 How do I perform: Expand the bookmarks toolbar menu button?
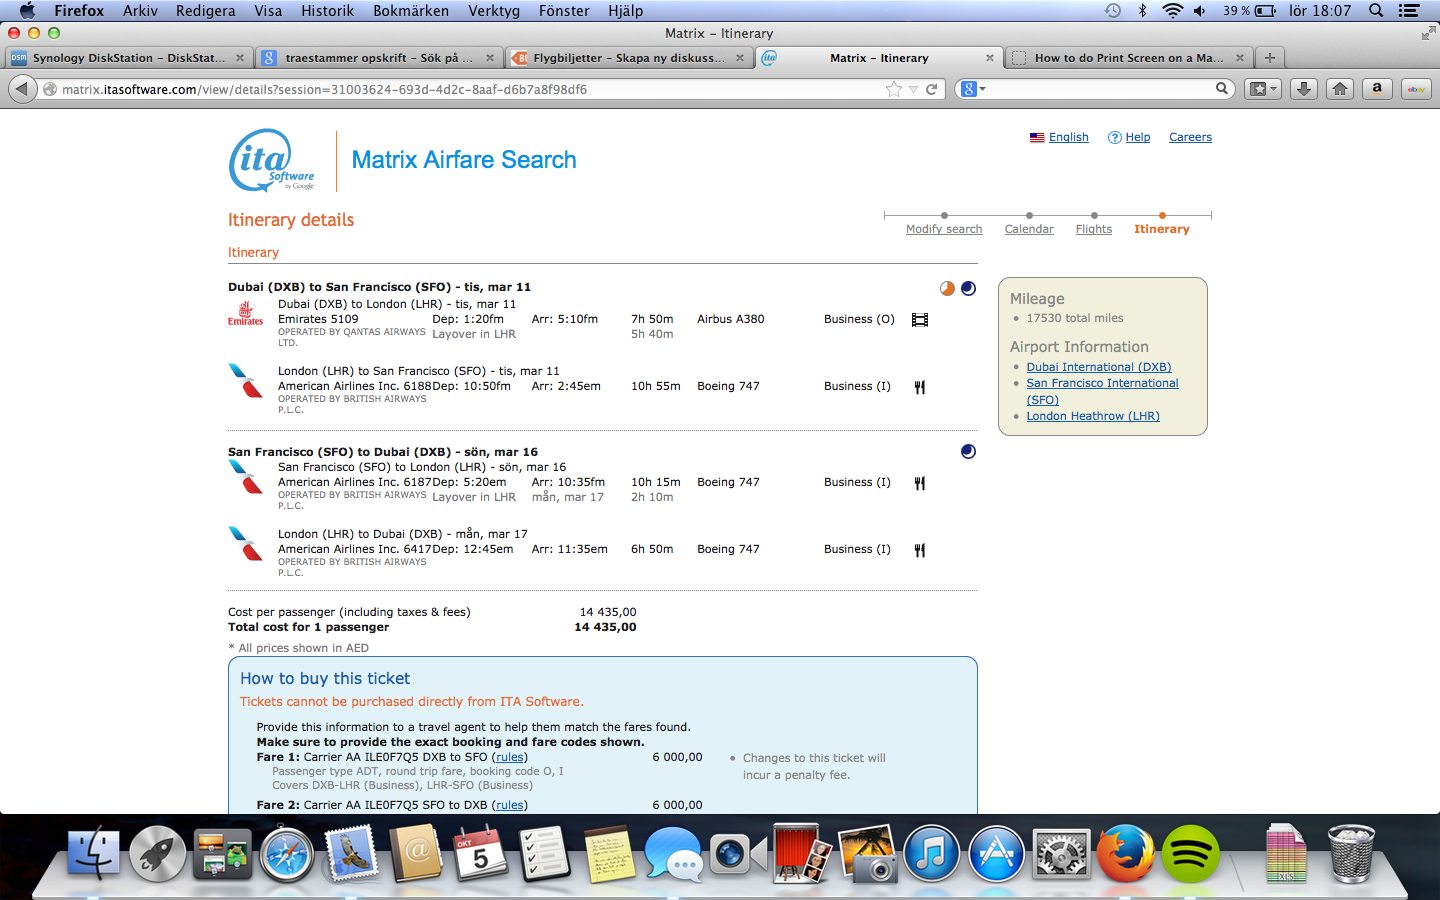pos(1262,89)
